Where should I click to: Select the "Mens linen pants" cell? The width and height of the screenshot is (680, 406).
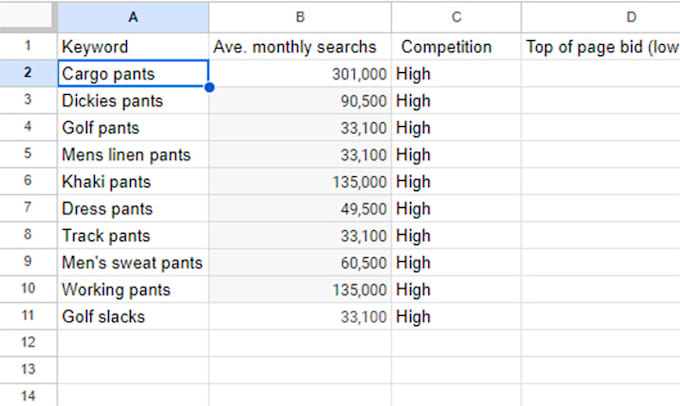click(x=133, y=154)
